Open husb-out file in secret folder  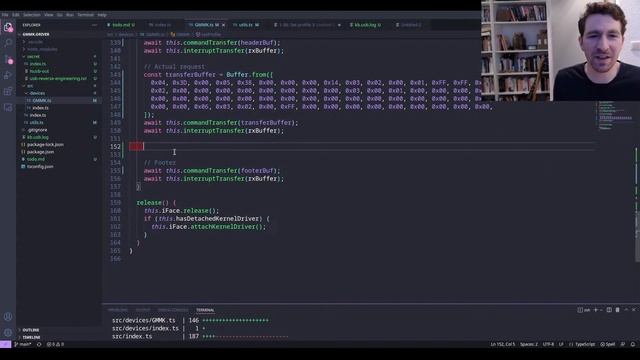click(x=39, y=71)
